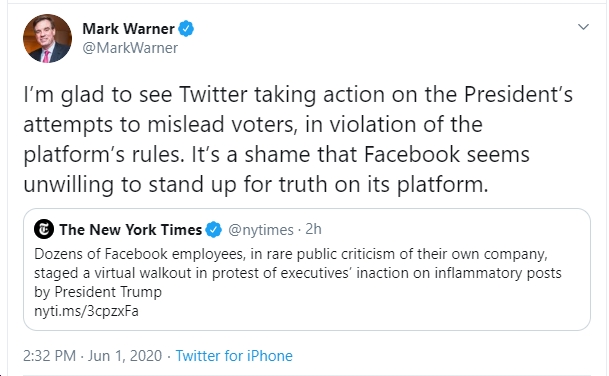Click Mark Warner's profile photo
The image size is (609, 376).
pos(47,38)
